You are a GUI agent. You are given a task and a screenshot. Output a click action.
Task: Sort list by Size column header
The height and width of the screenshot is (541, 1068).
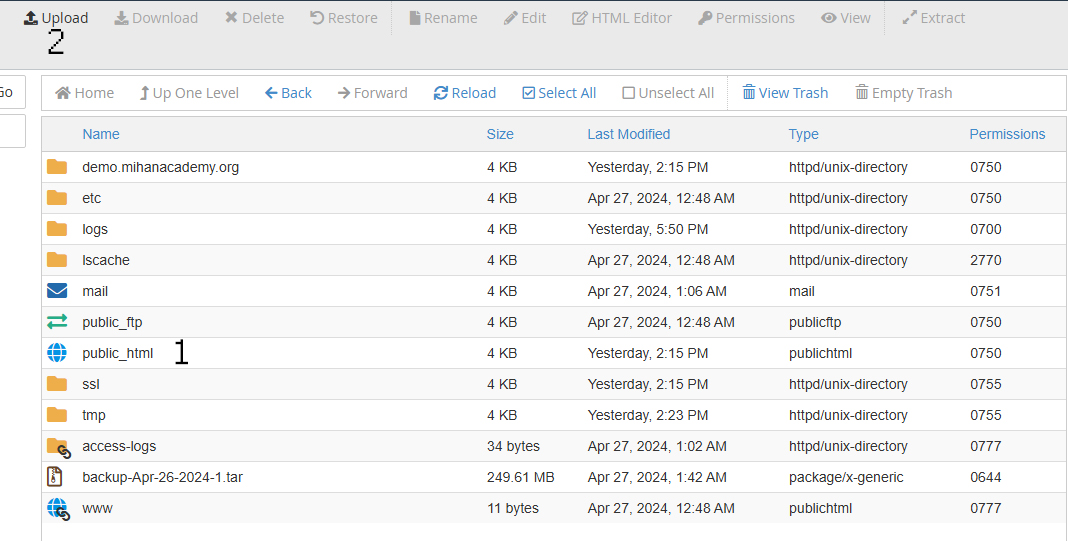tap(500, 134)
